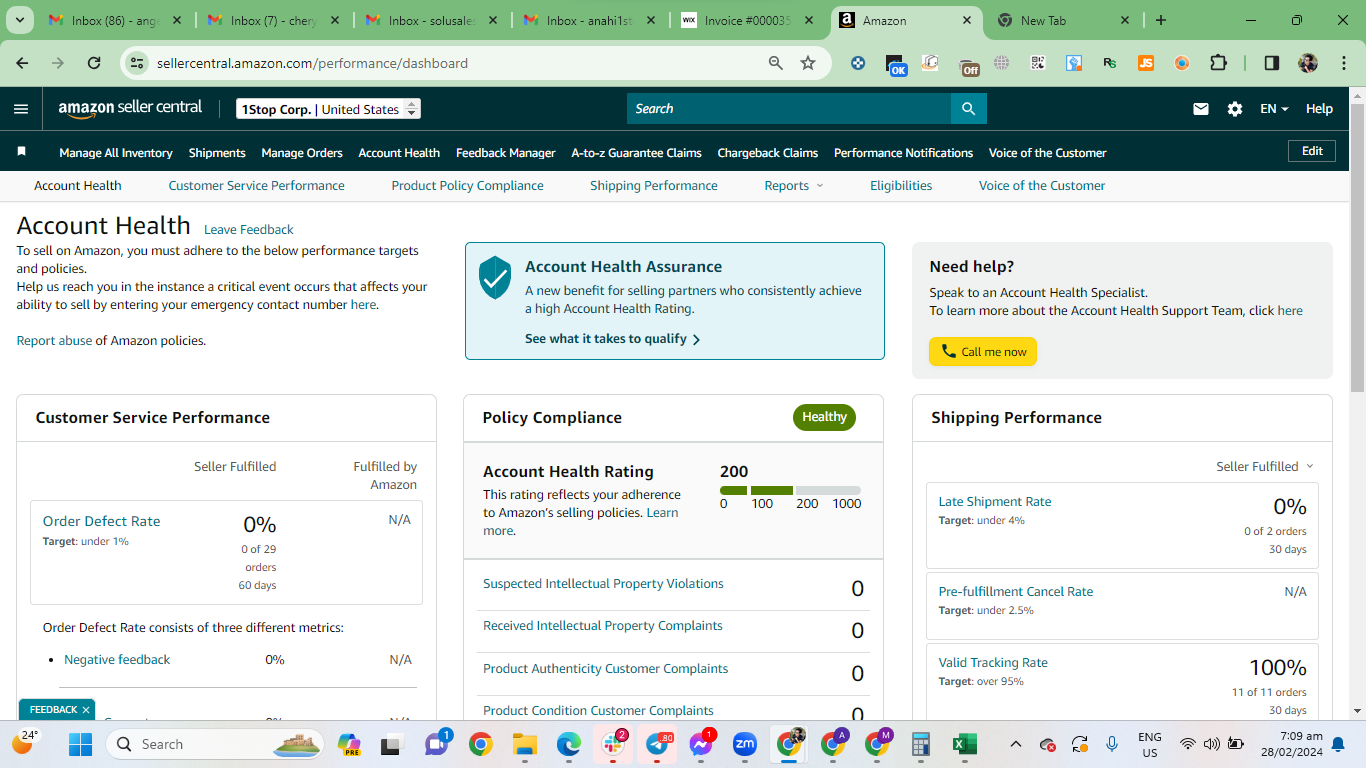
Task: Click the Edit button in the navigation bar
Action: pos(1312,151)
